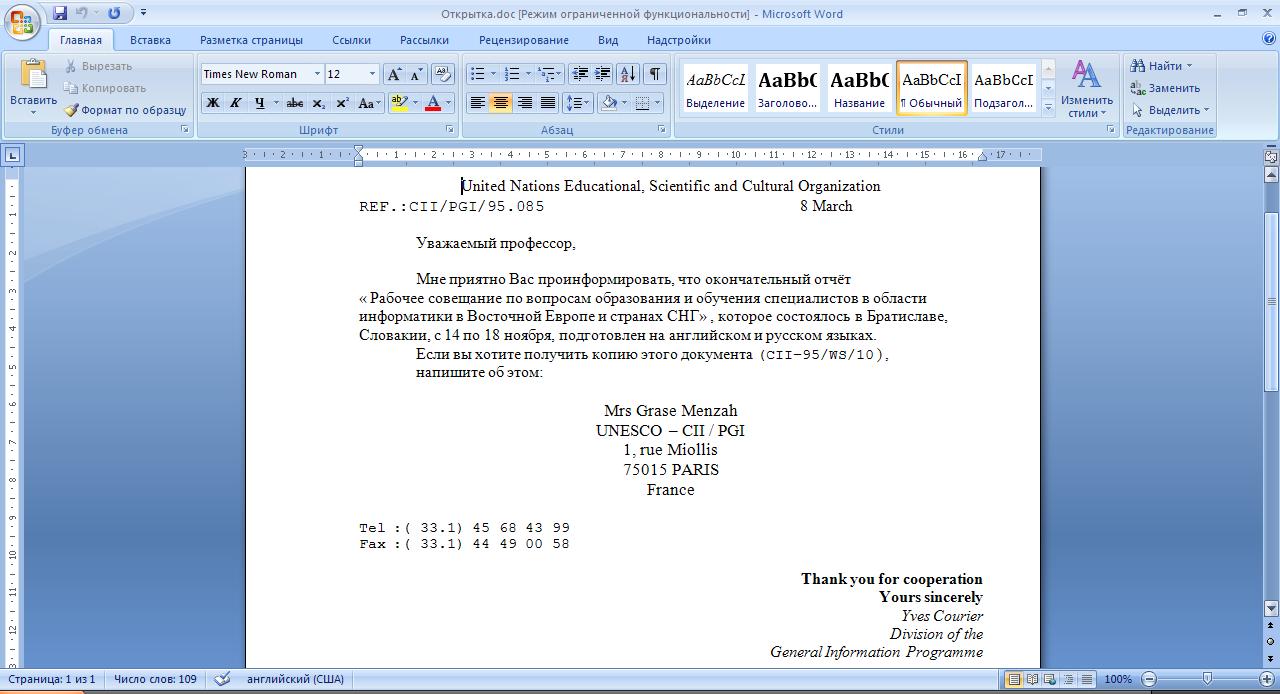Switch to web layout view
This screenshot has height=694, width=1280.
1050,679
